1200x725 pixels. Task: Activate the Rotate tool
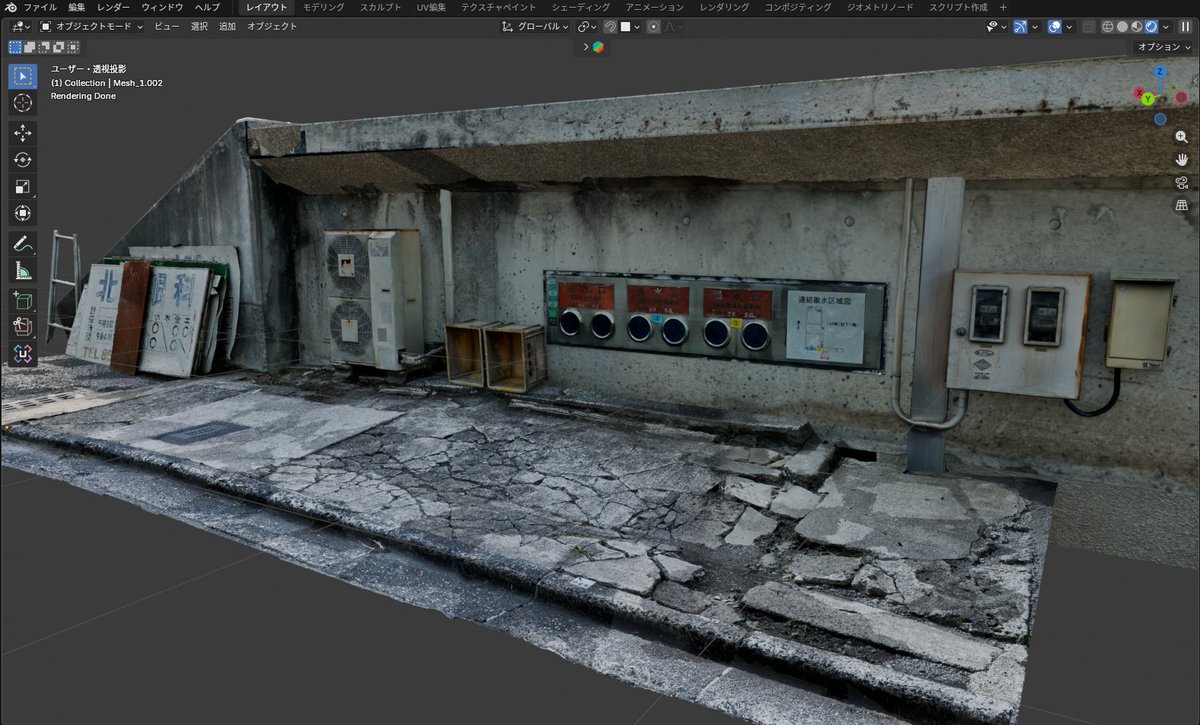pos(23,160)
